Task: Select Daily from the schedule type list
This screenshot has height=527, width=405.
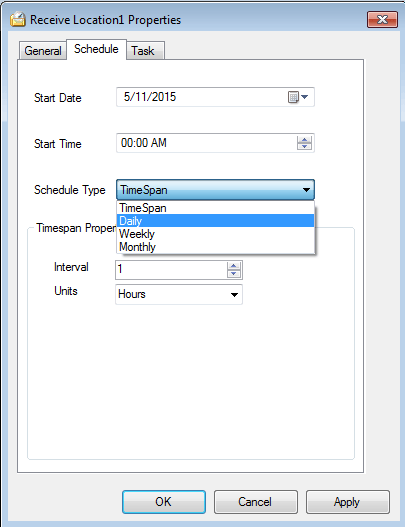Action: pos(215,221)
